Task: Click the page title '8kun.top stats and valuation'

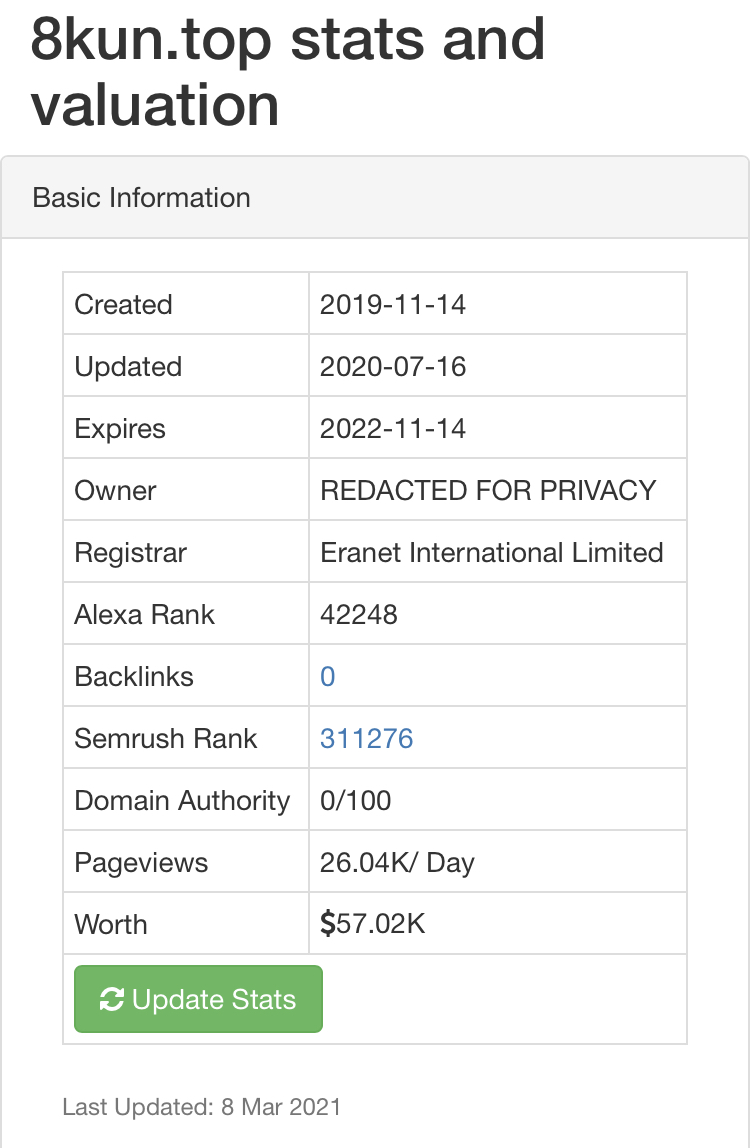Action: pos(288,71)
